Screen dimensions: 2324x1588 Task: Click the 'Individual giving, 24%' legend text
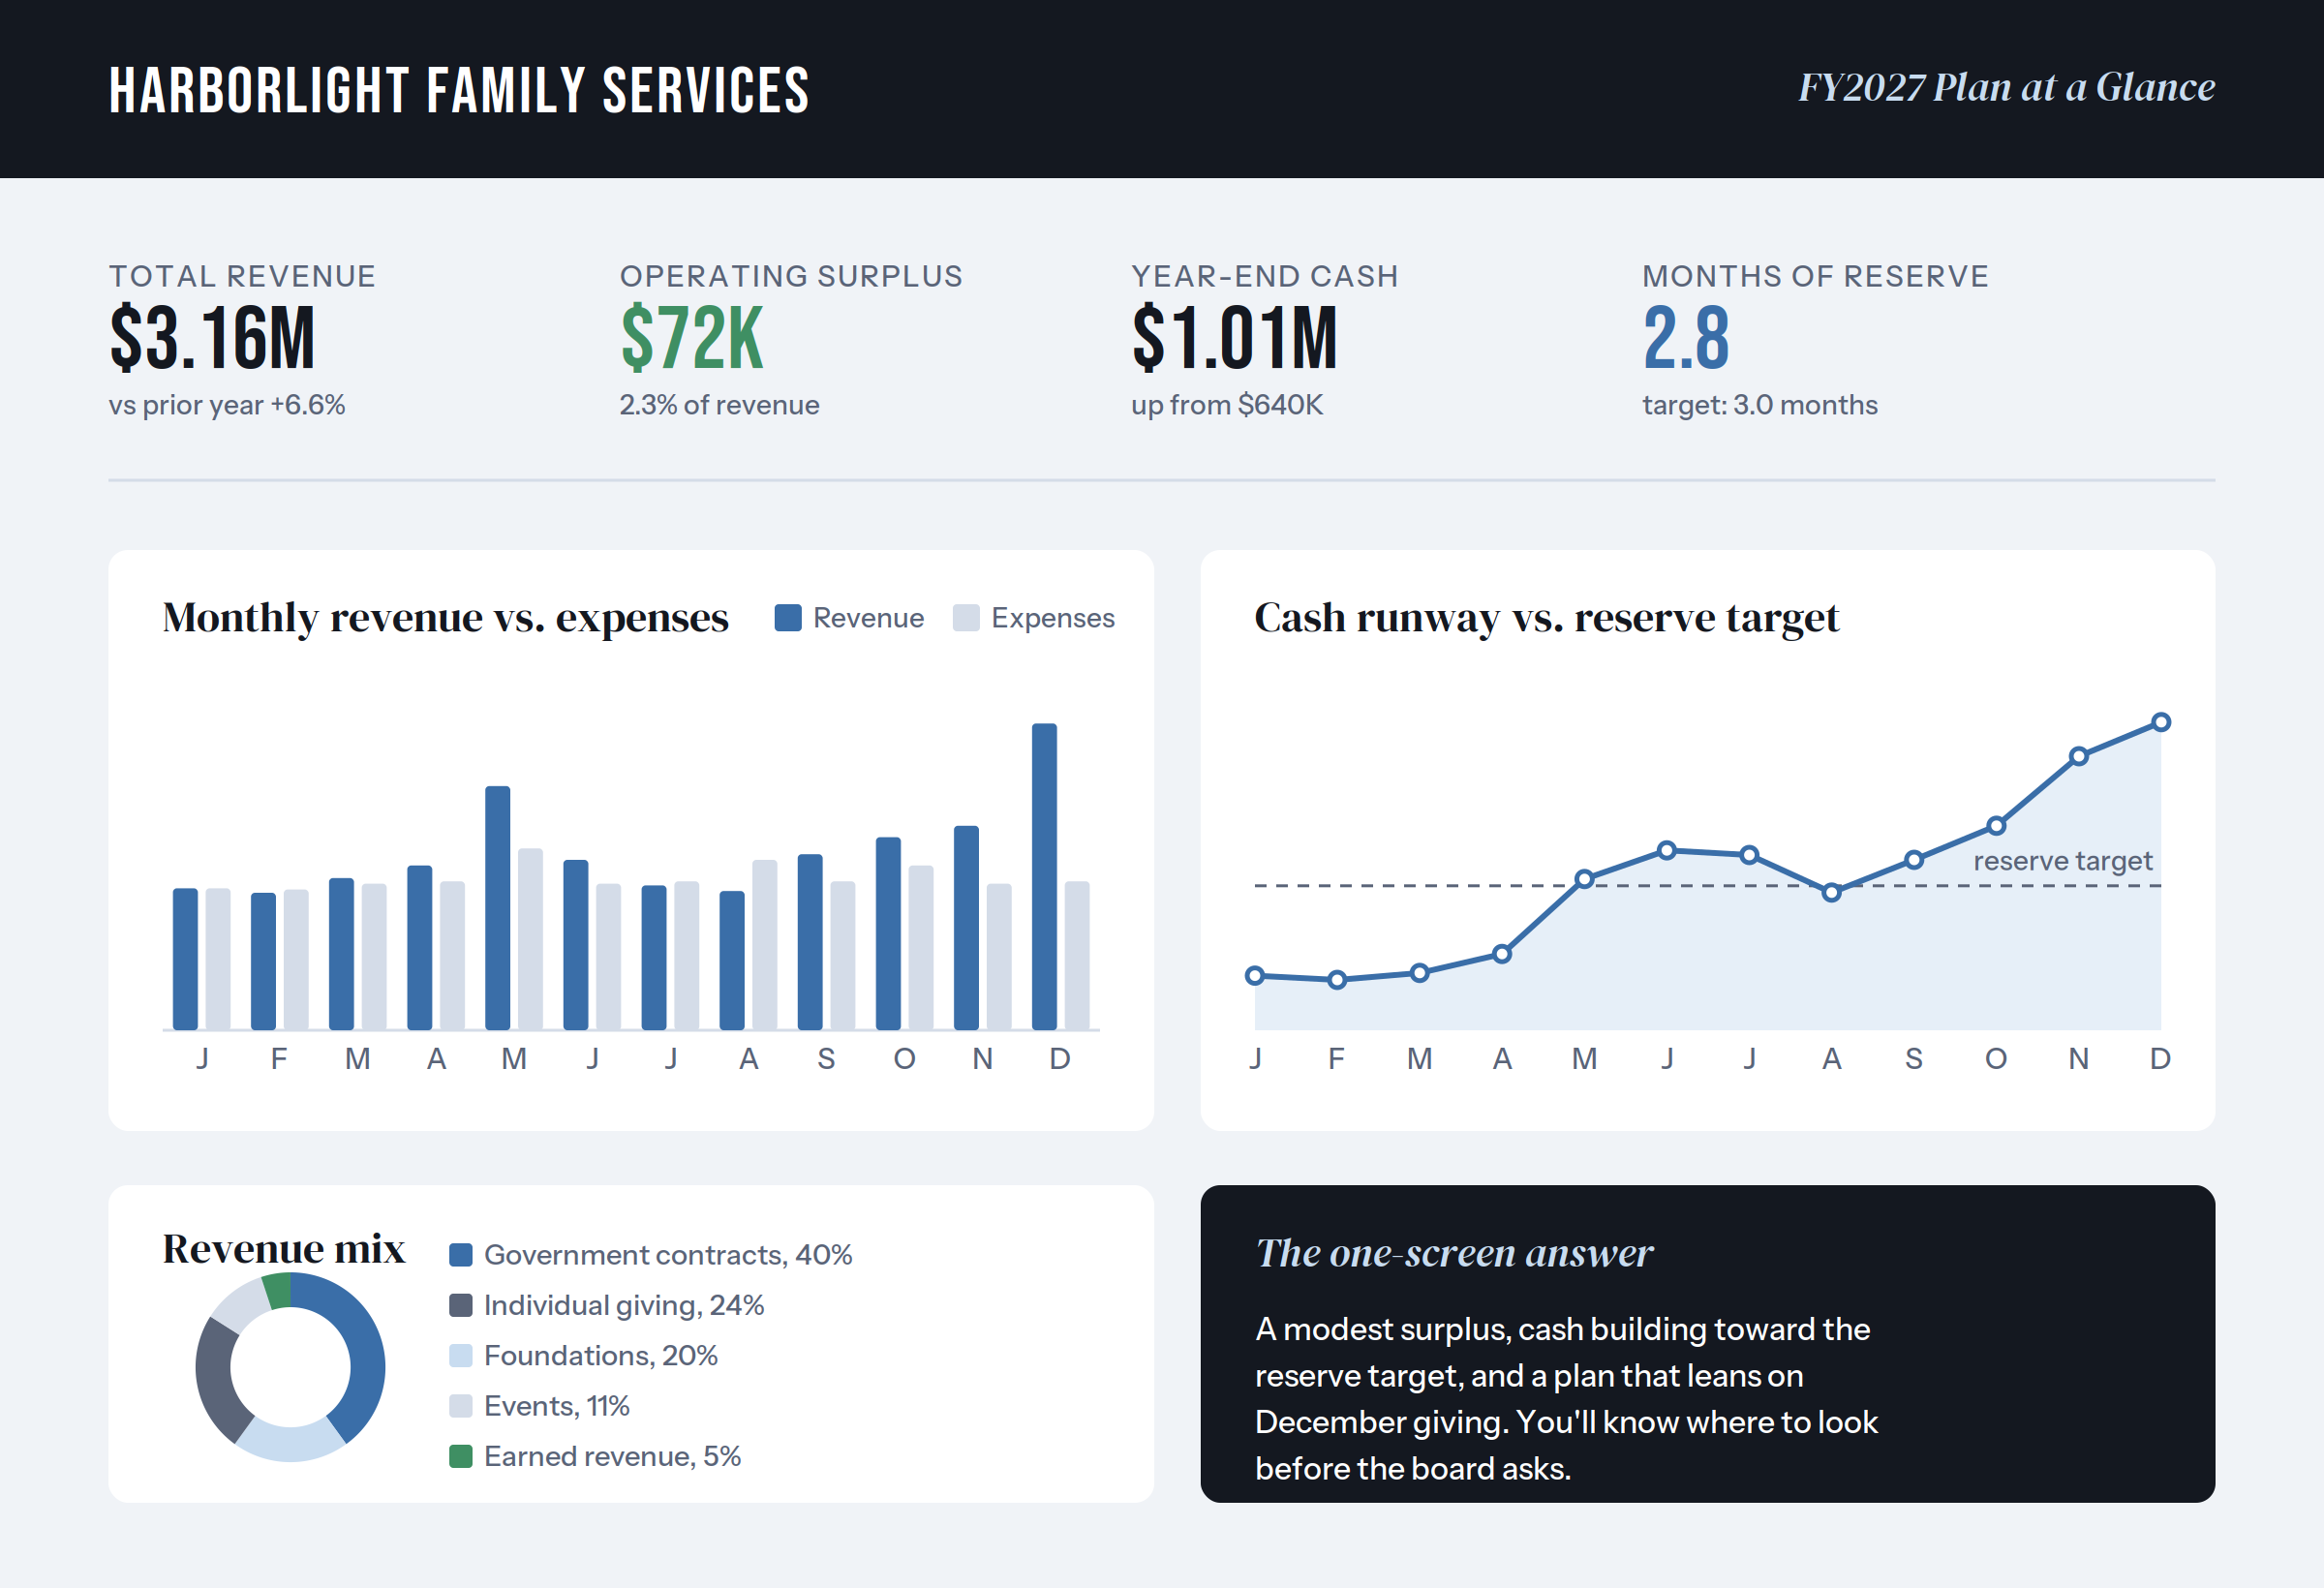pos(624,1305)
